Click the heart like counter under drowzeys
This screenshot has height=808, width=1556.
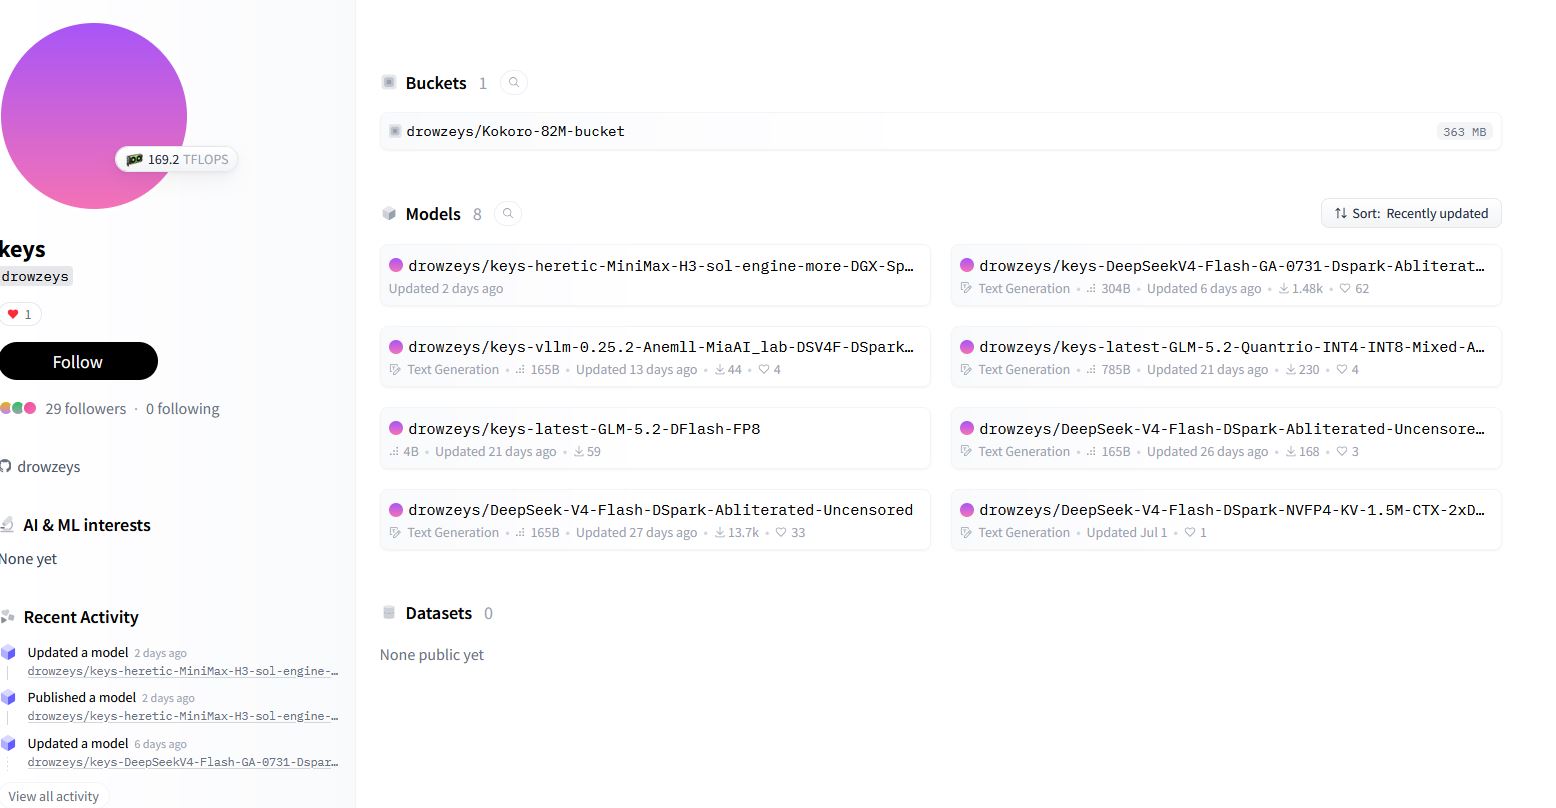[x=19, y=314]
